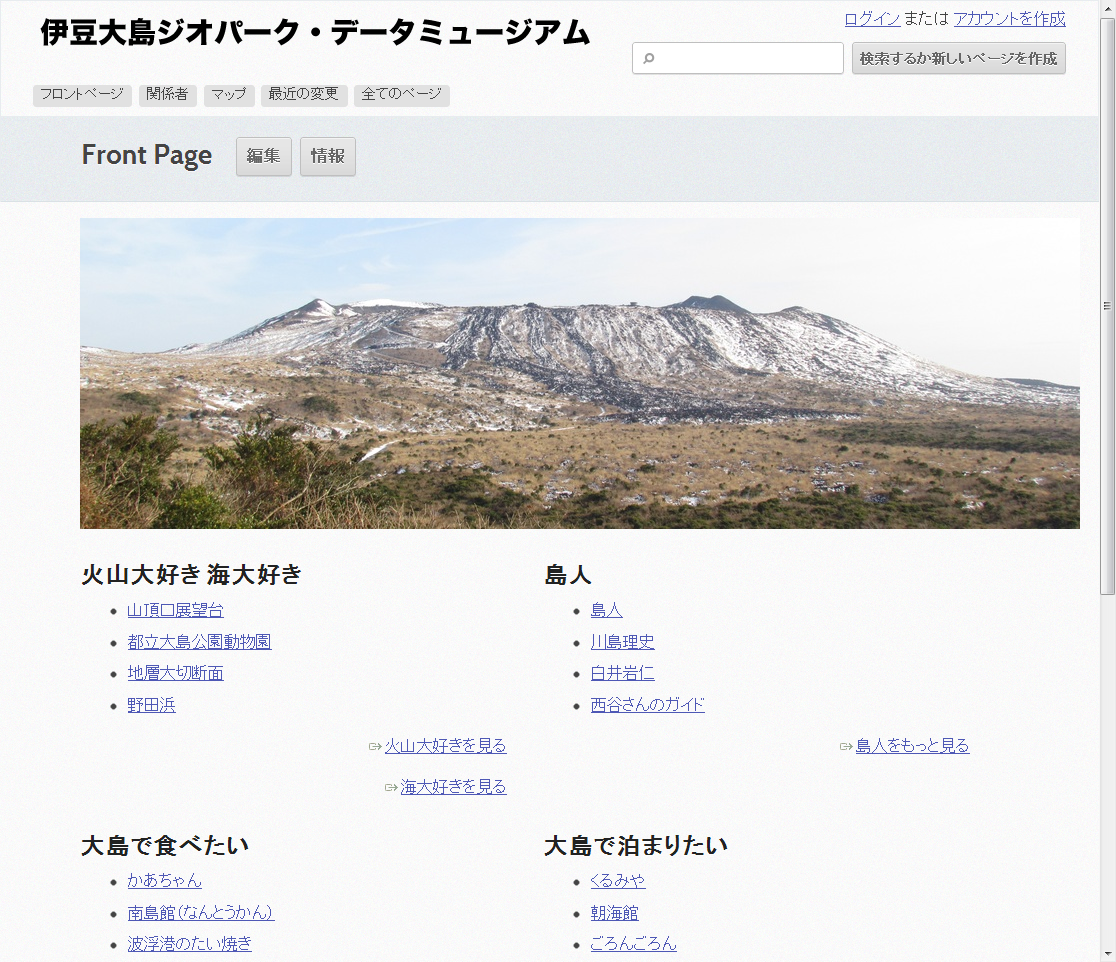Follow the 島人をもっと見る link

[912, 746]
